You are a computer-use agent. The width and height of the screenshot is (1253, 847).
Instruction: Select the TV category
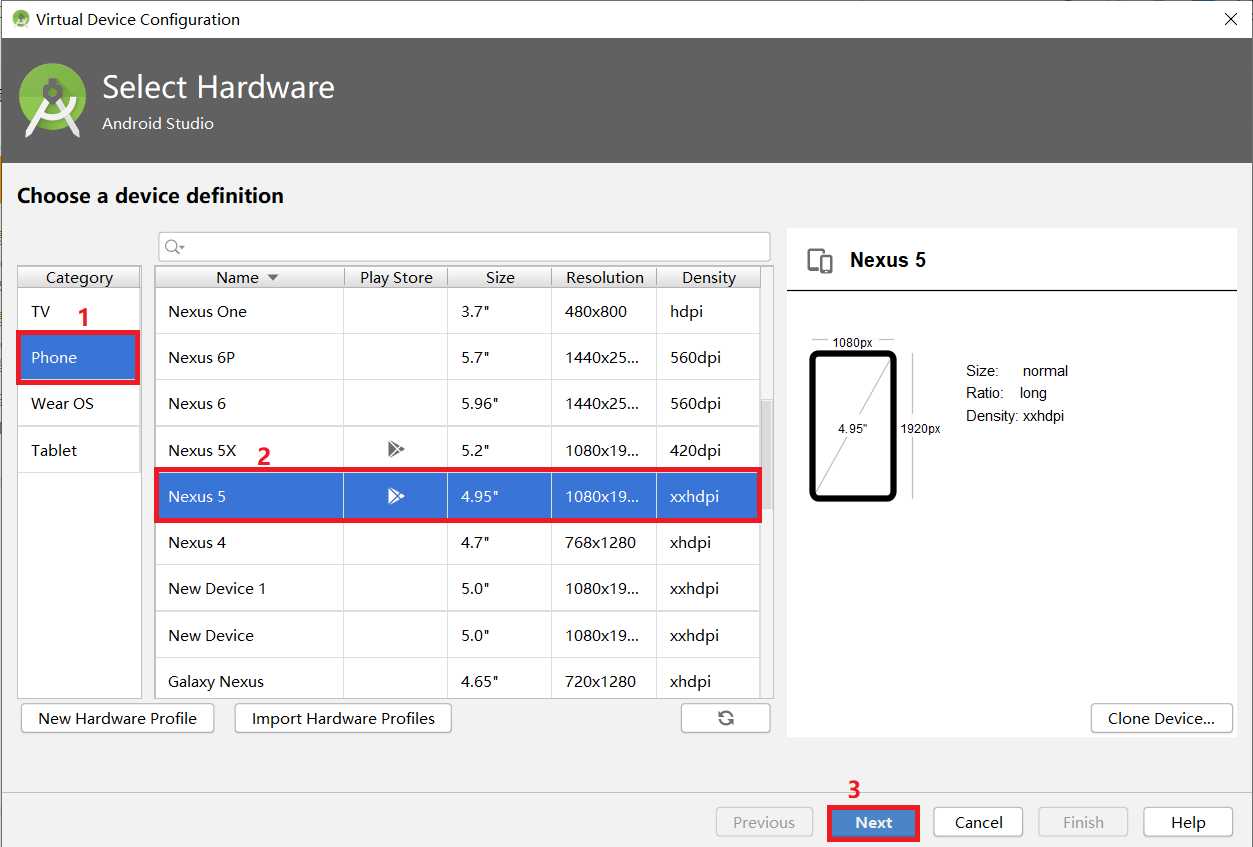(79, 312)
